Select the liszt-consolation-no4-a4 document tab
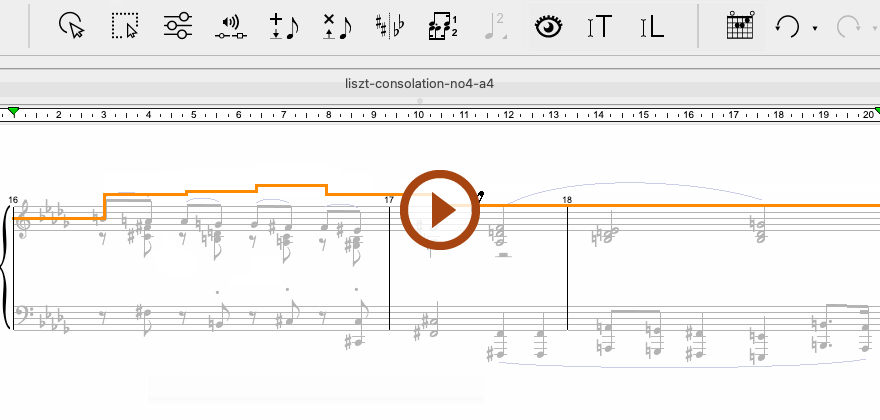Screen dimensions: 880x420 click(419, 84)
